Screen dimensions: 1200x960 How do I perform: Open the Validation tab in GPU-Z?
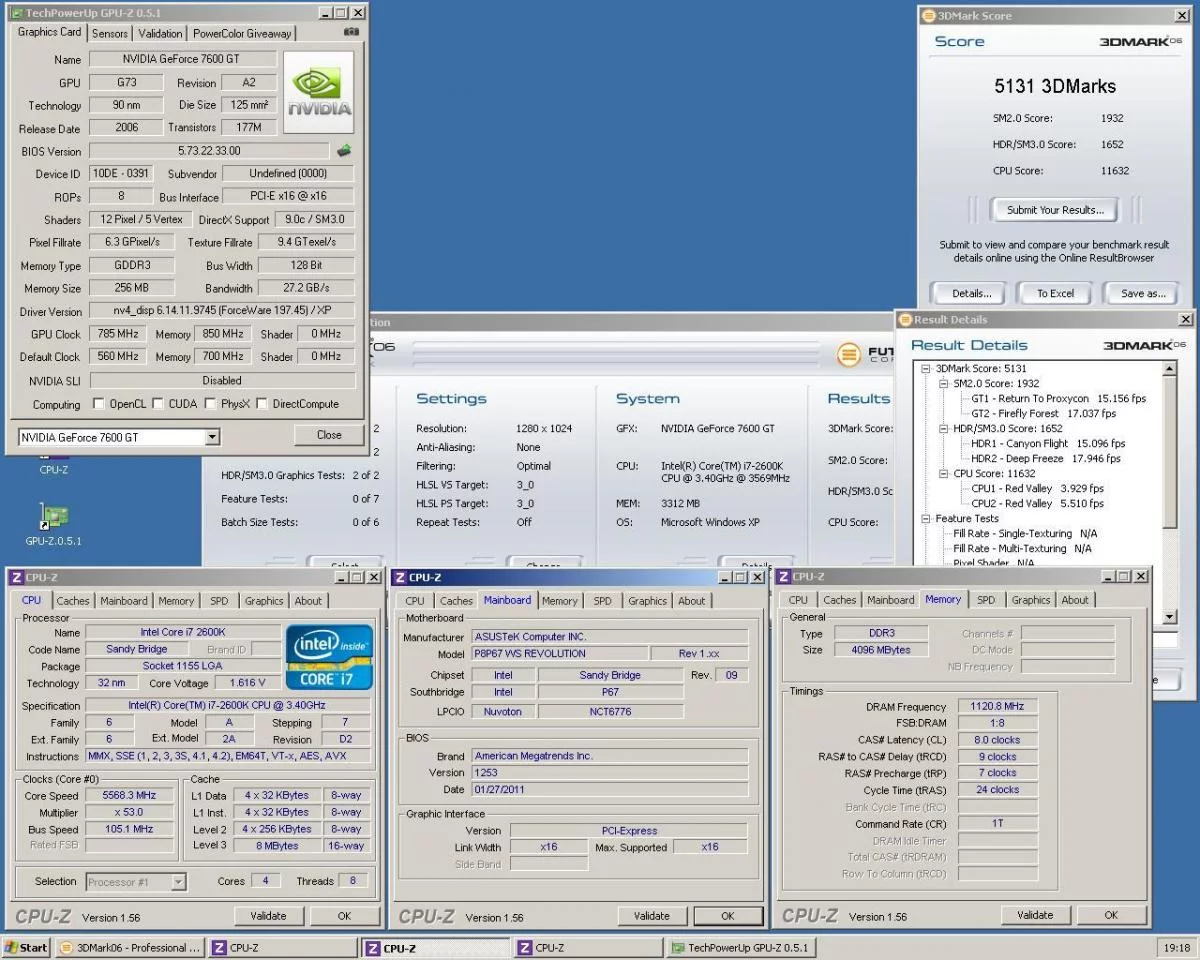pyautogui.click(x=160, y=33)
